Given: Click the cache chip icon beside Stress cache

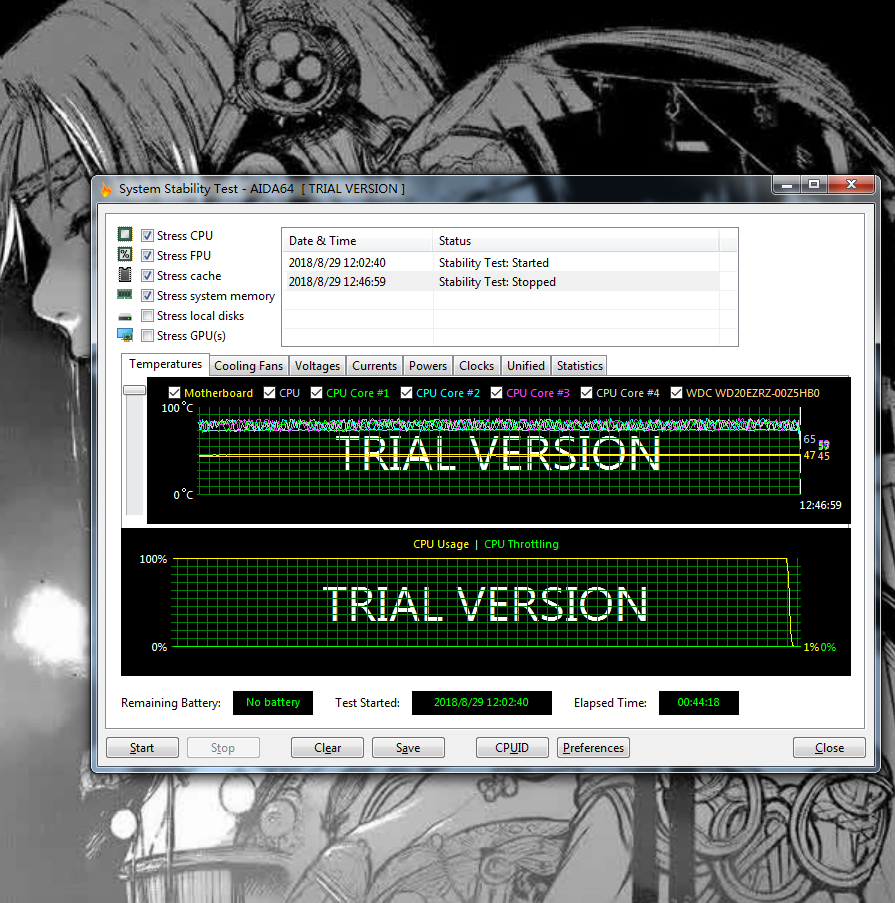Looking at the screenshot, I should pos(125,274).
